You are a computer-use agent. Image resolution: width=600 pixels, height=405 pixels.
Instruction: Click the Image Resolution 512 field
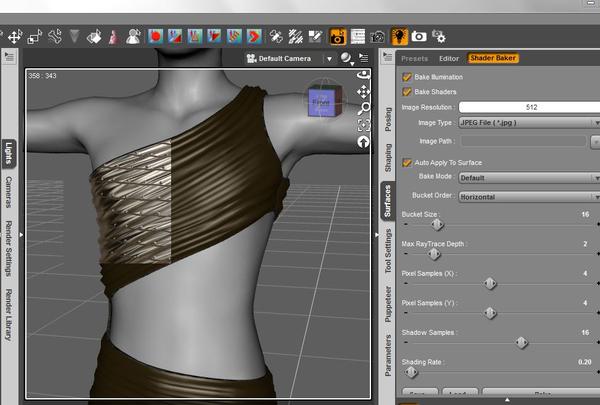click(529, 107)
